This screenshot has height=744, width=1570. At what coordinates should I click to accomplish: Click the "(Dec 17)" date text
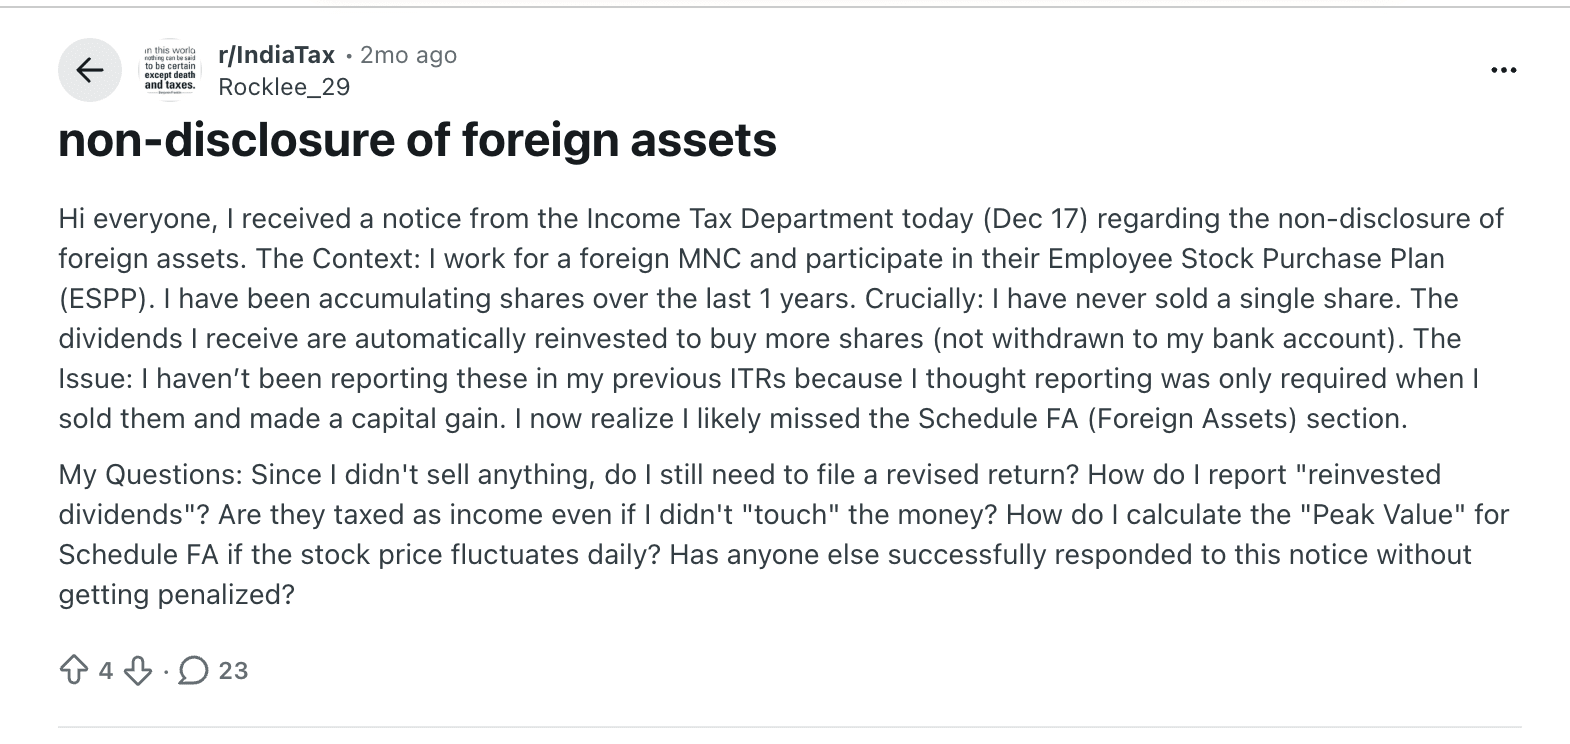[x=1035, y=219]
